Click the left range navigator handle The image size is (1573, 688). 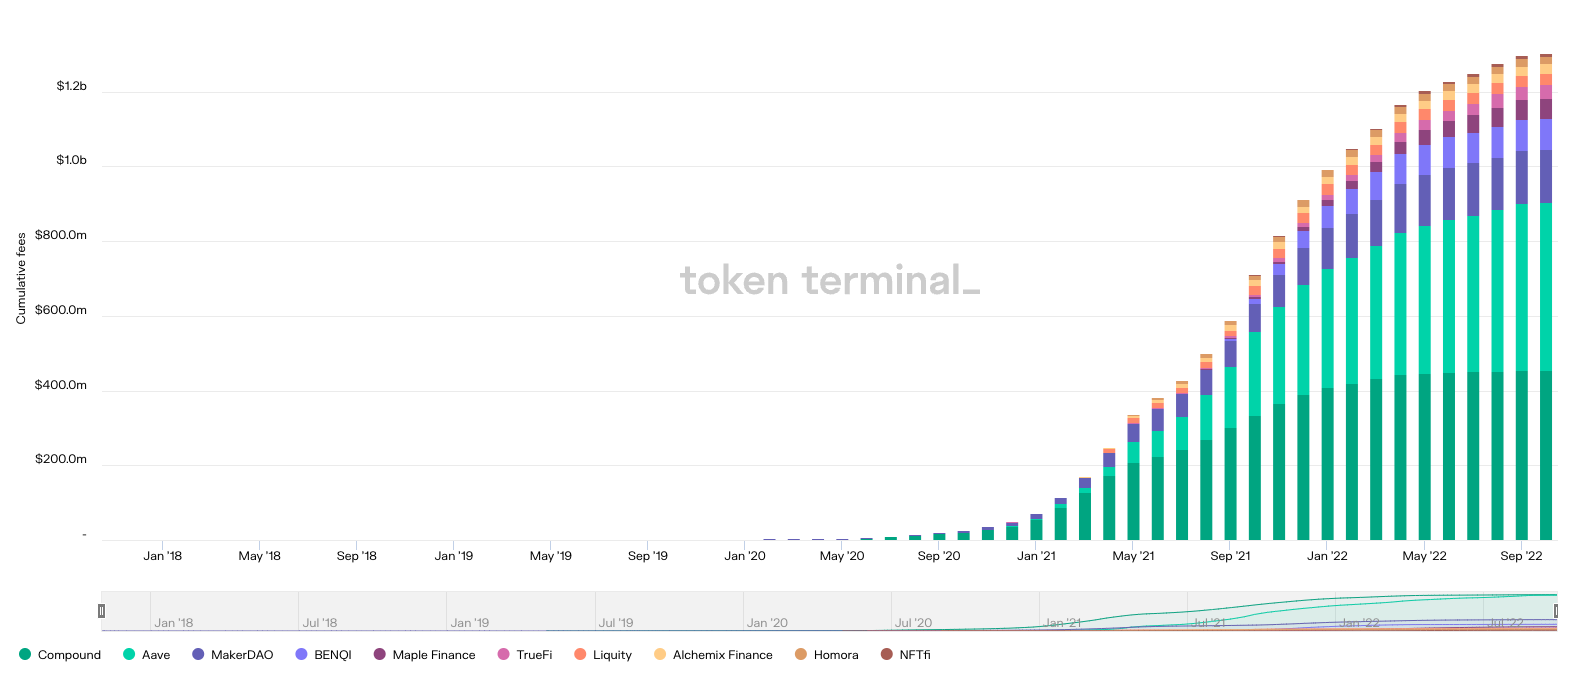[101, 611]
